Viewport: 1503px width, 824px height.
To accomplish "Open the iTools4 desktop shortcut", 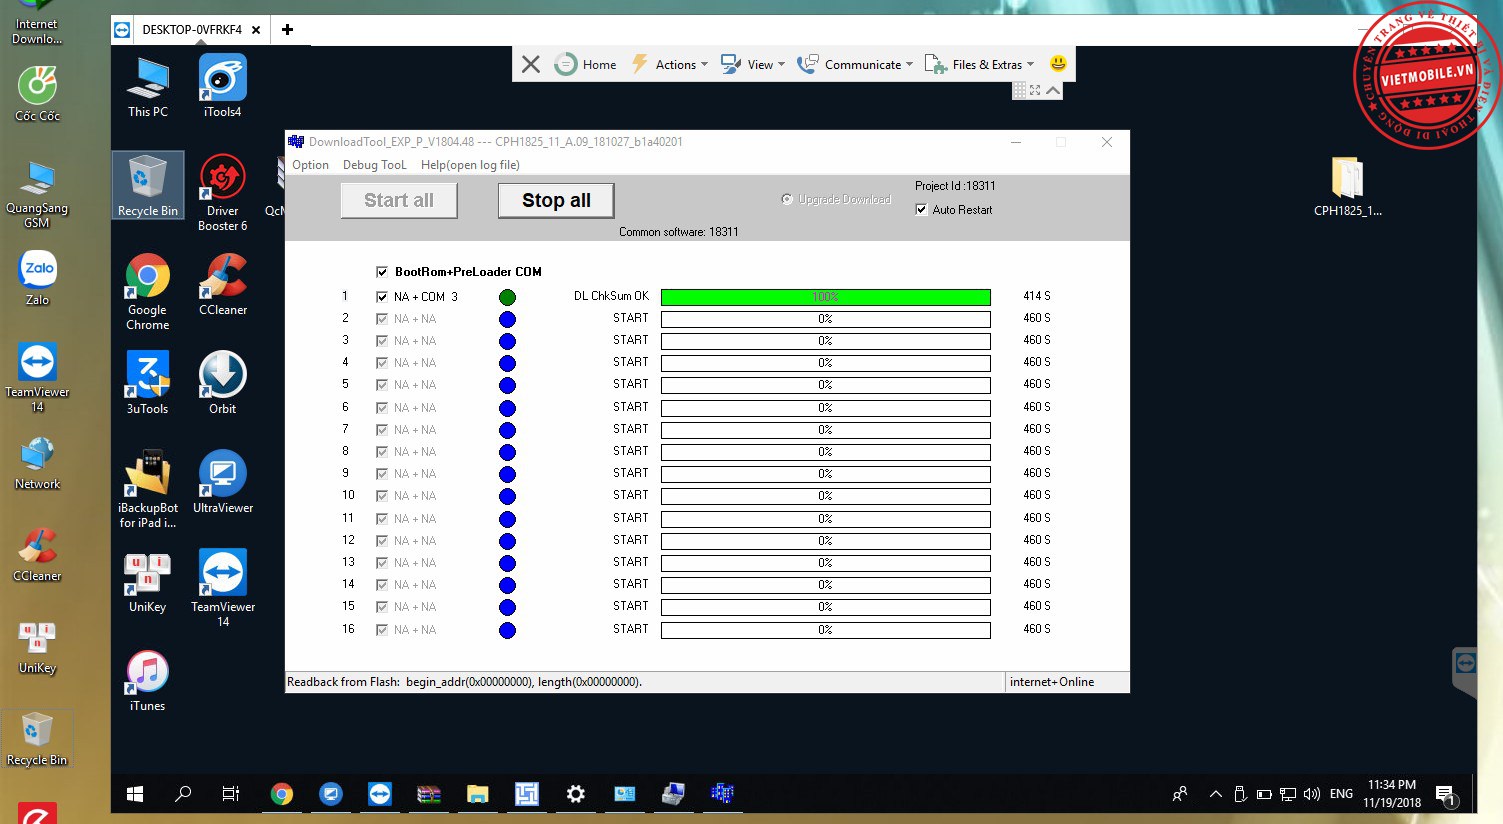I will coord(222,88).
